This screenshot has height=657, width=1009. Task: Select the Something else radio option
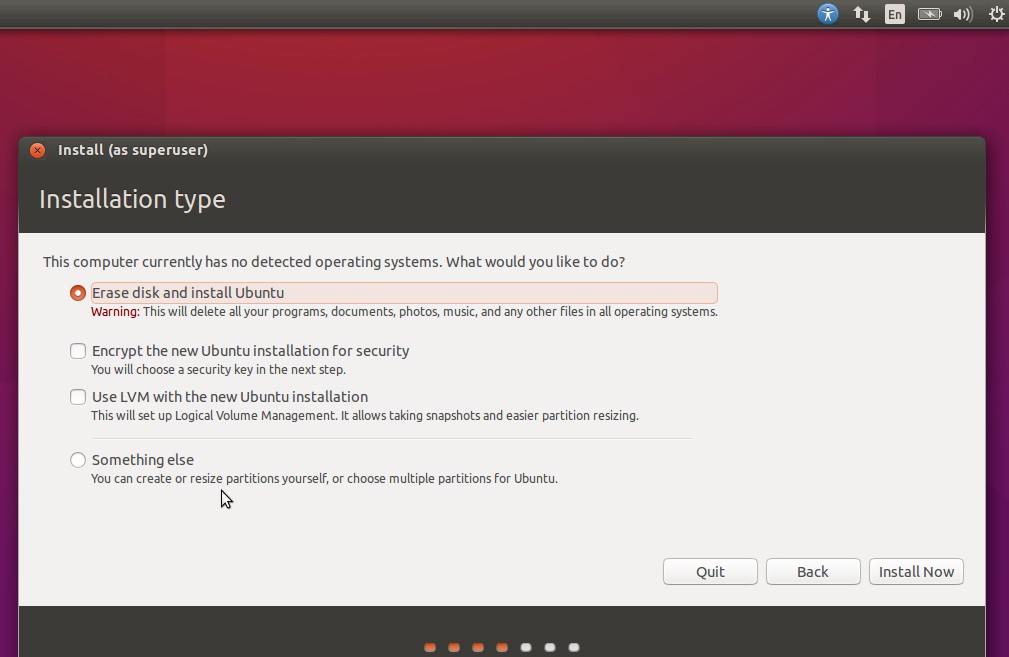tap(78, 459)
